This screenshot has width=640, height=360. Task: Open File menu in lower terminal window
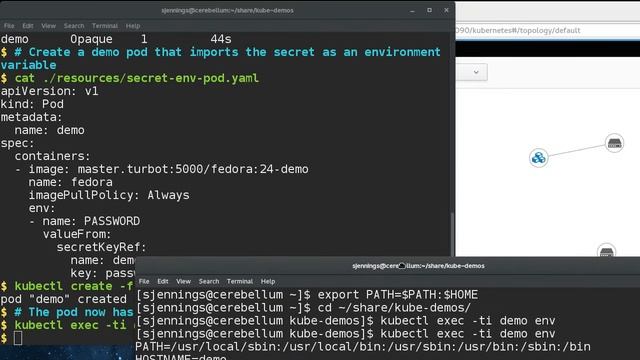pyautogui.click(x=144, y=281)
